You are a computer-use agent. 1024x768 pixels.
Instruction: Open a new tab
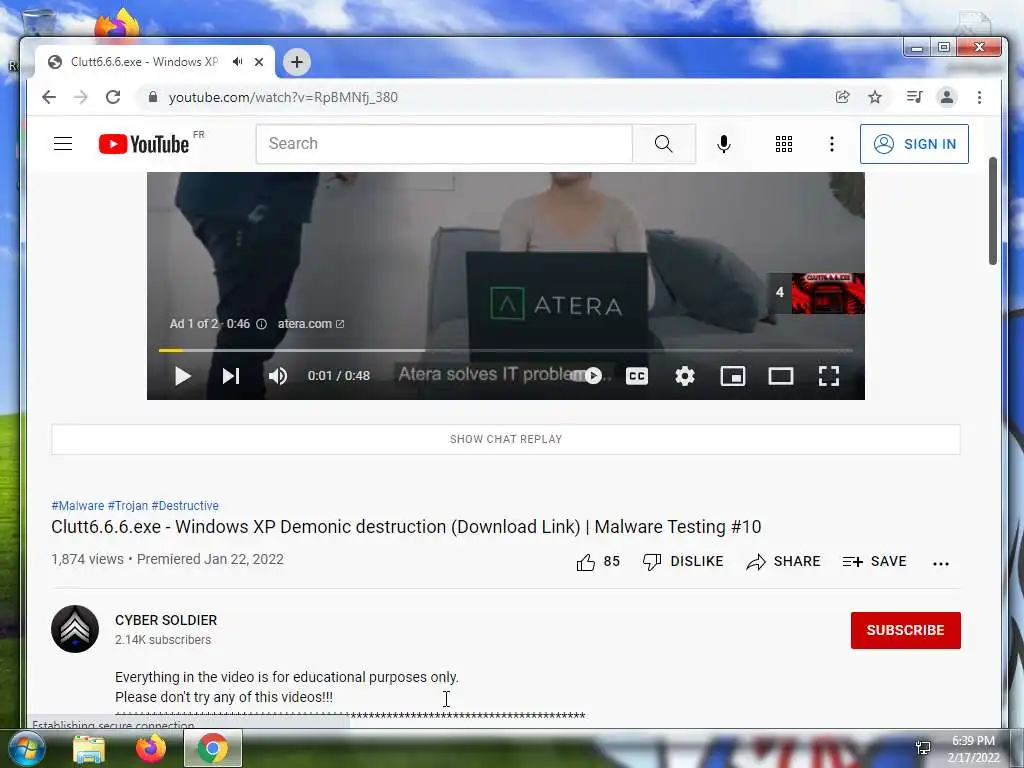(296, 62)
